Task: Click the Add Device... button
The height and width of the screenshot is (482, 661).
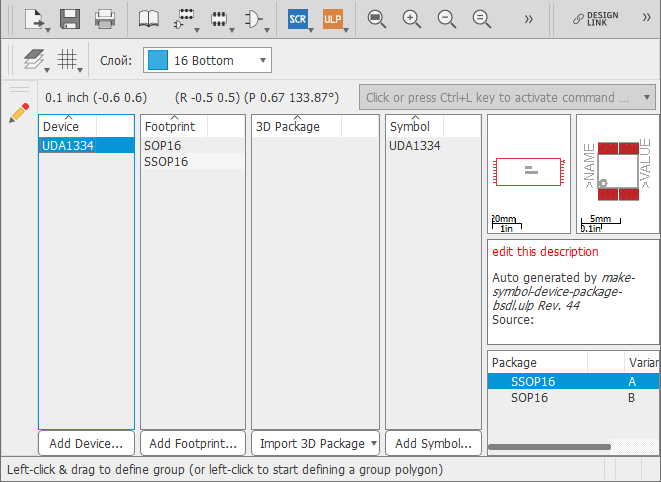Action: 86,443
